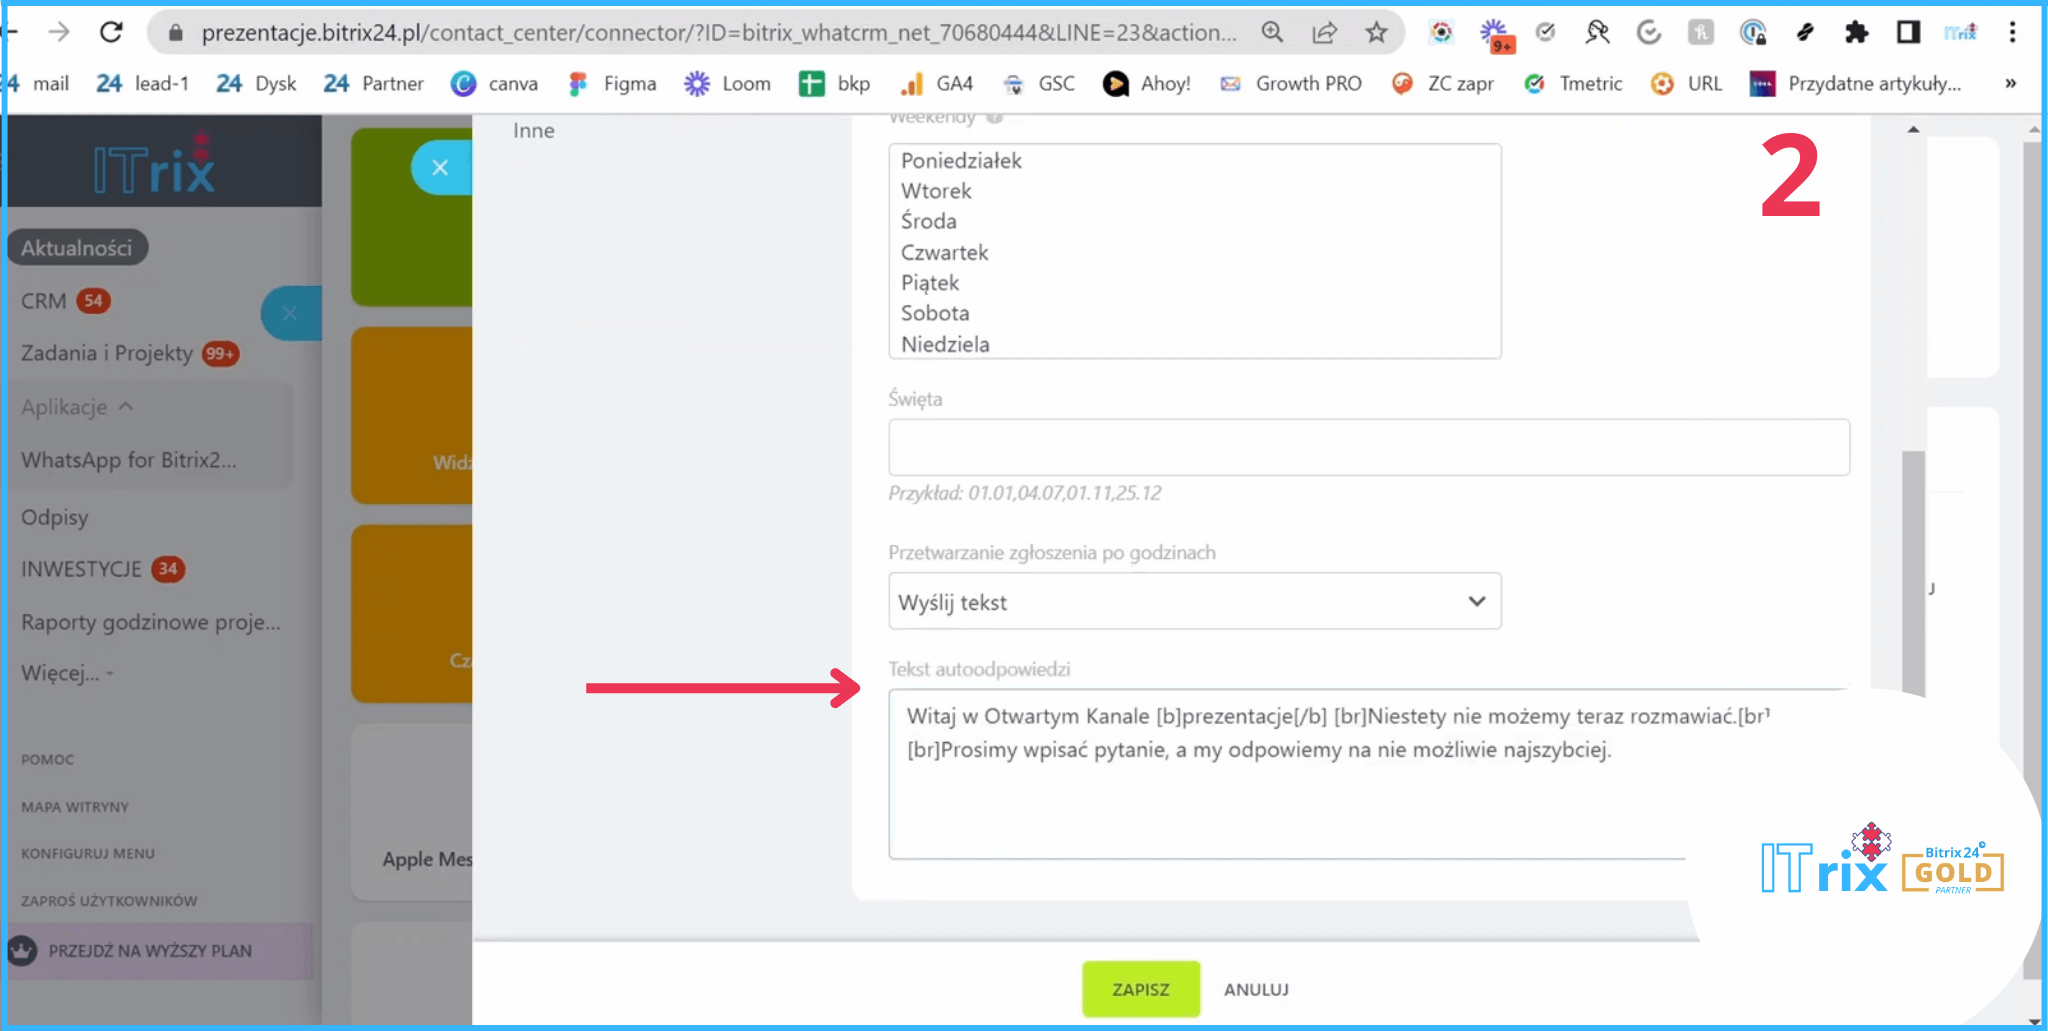Open the Figma bookmark
Image resolution: width=2048 pixels, height=1031 pixels.
click(x=612, y=84)
